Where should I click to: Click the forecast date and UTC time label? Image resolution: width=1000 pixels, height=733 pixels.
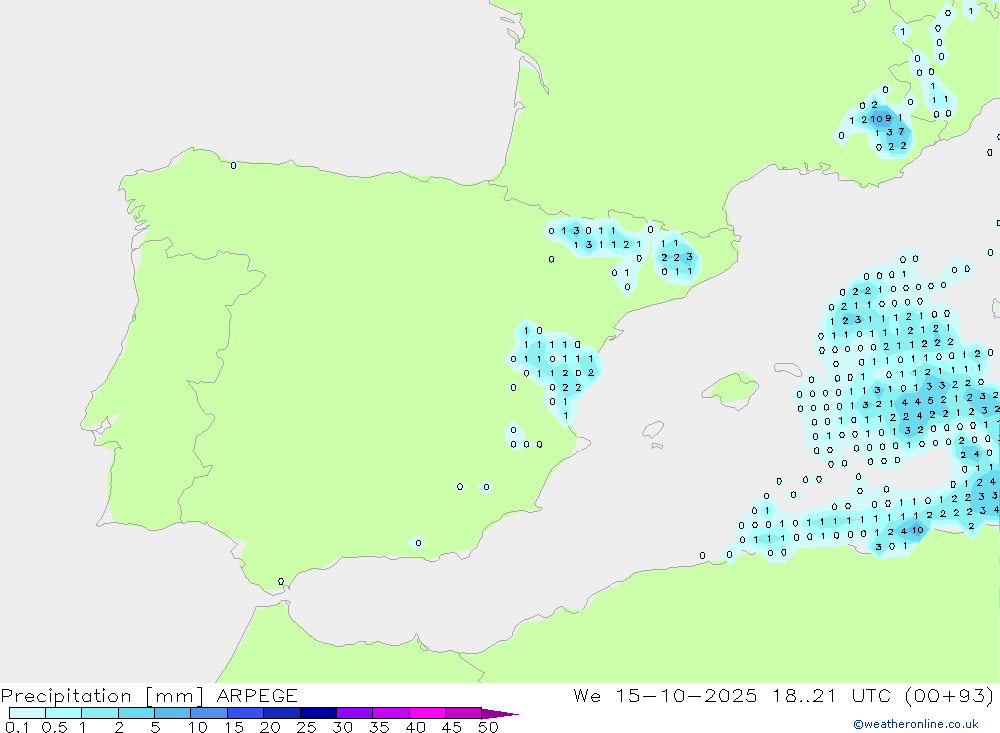click(784, 695)
